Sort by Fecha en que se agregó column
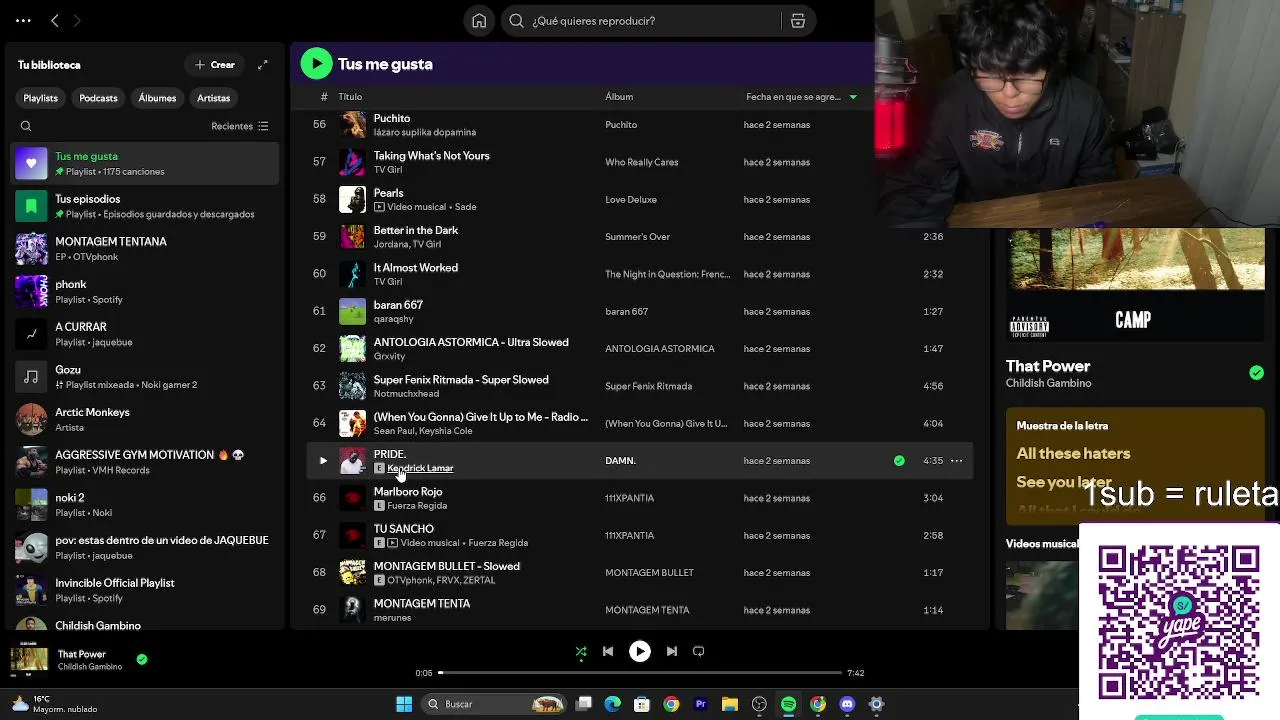Image resolution: width=1280 pixels, height=720 pixels. tap(801, 97)
